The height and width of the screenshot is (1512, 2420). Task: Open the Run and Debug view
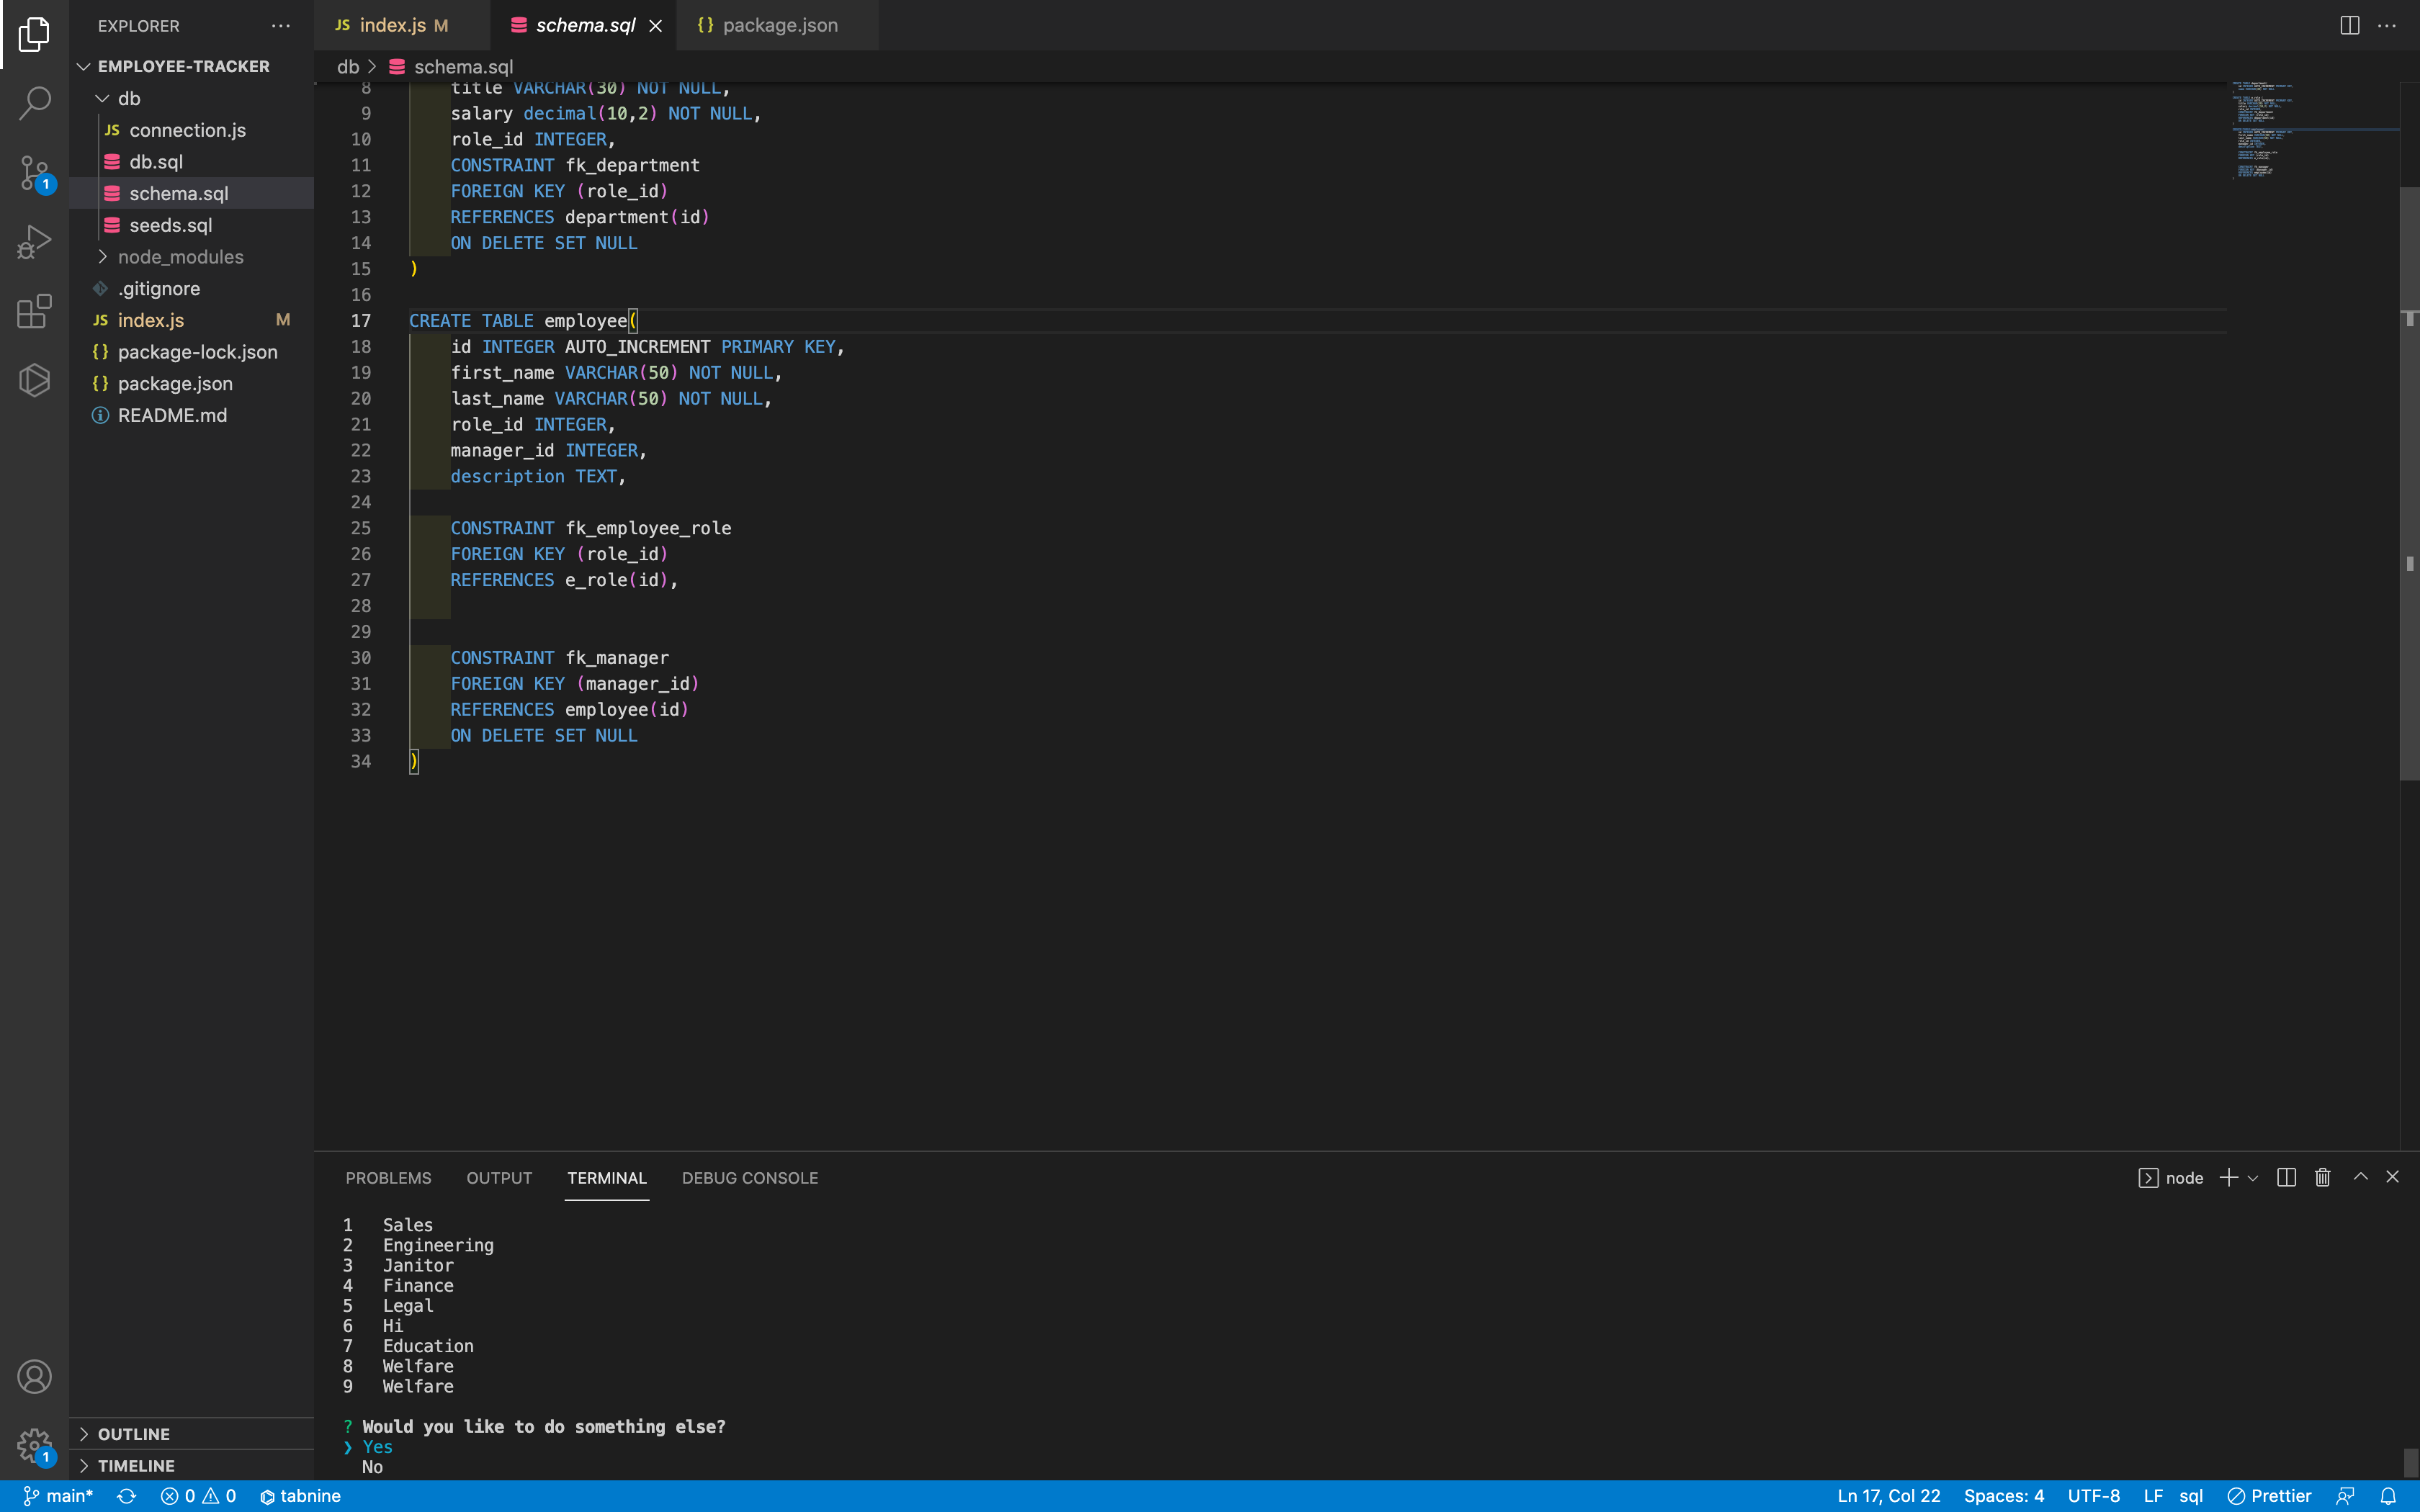tap(34, 241)
